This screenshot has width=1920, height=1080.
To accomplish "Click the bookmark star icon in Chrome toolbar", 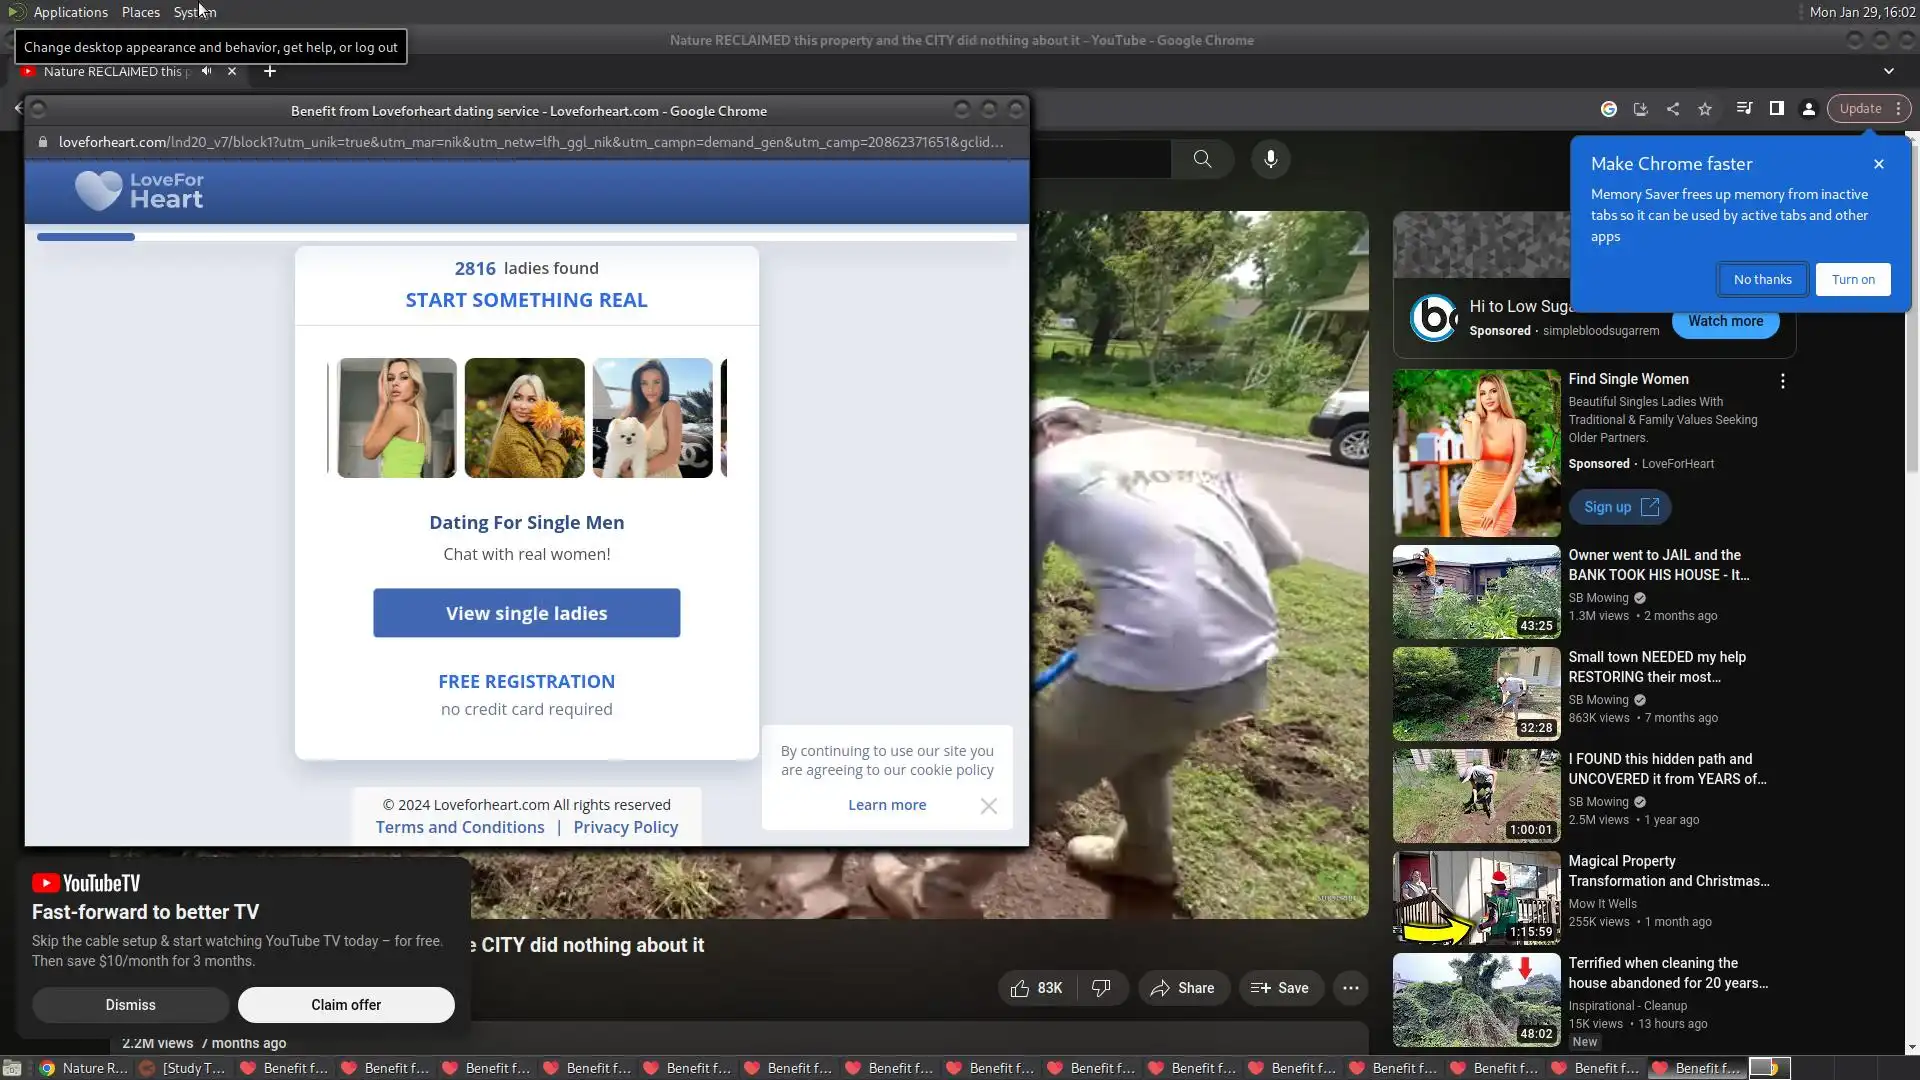I will click(1705, 109).
